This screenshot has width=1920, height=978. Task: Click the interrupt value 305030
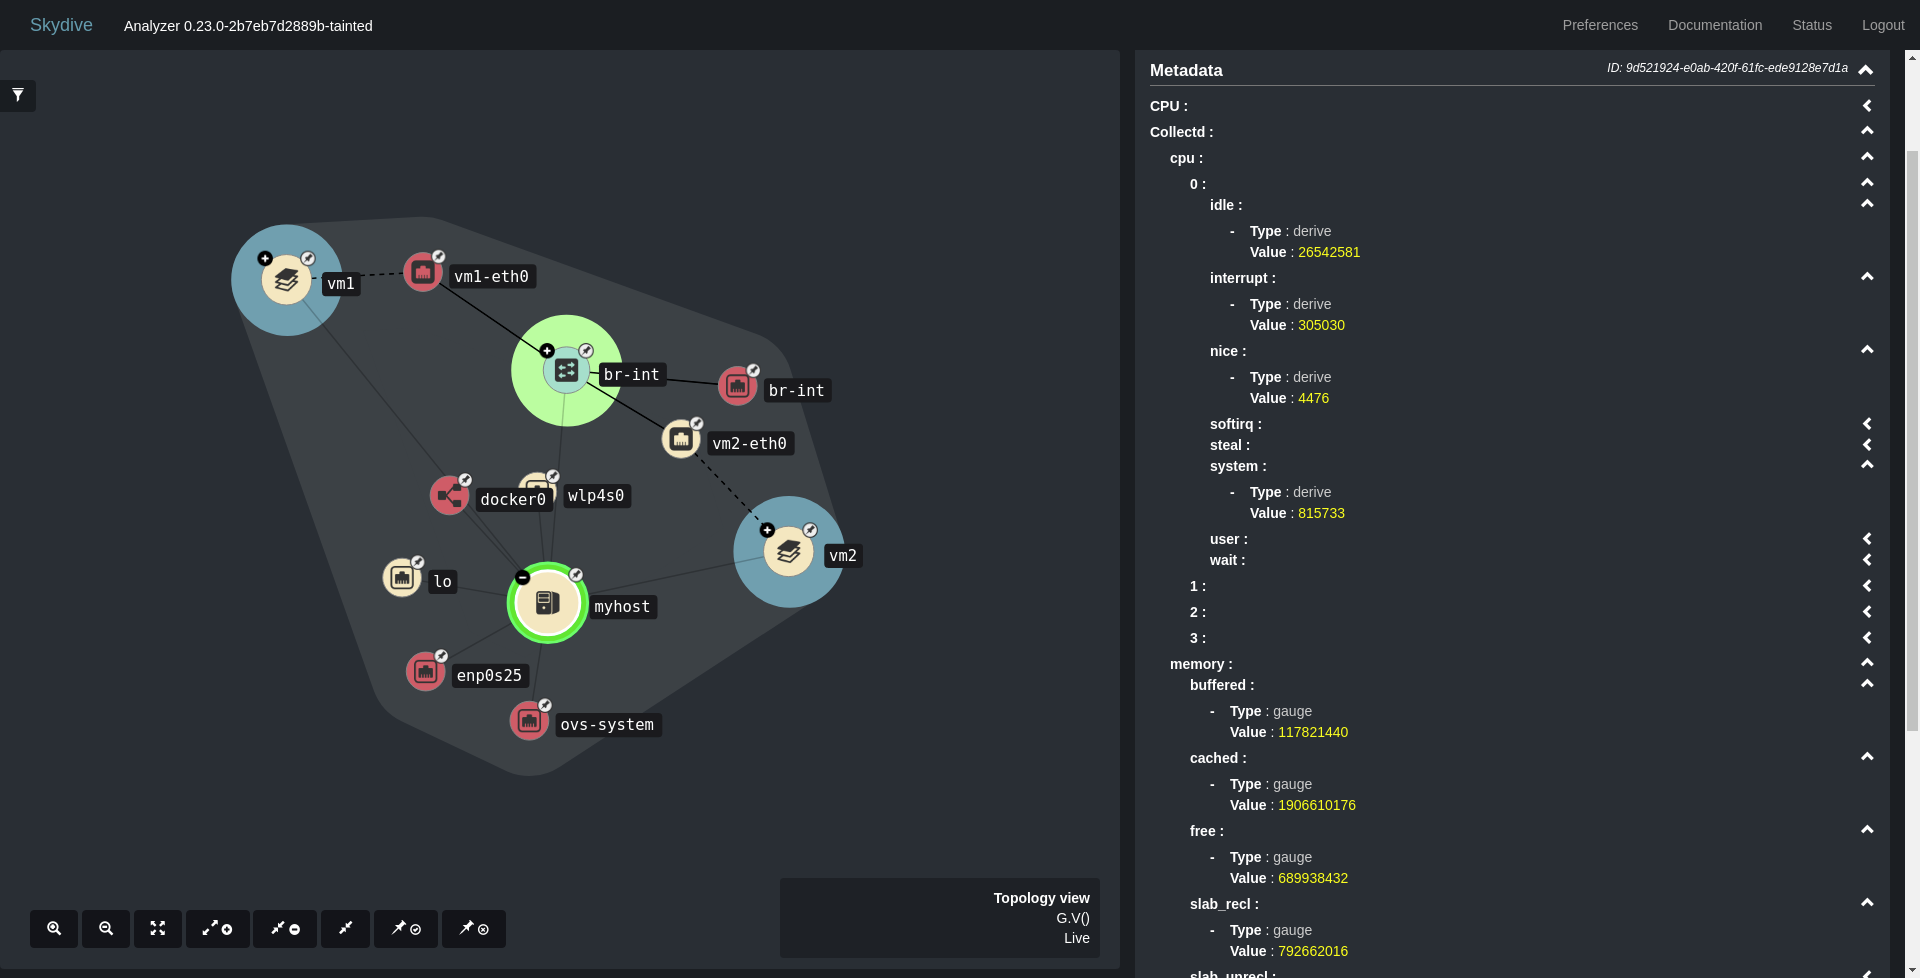pos(1321,325)
